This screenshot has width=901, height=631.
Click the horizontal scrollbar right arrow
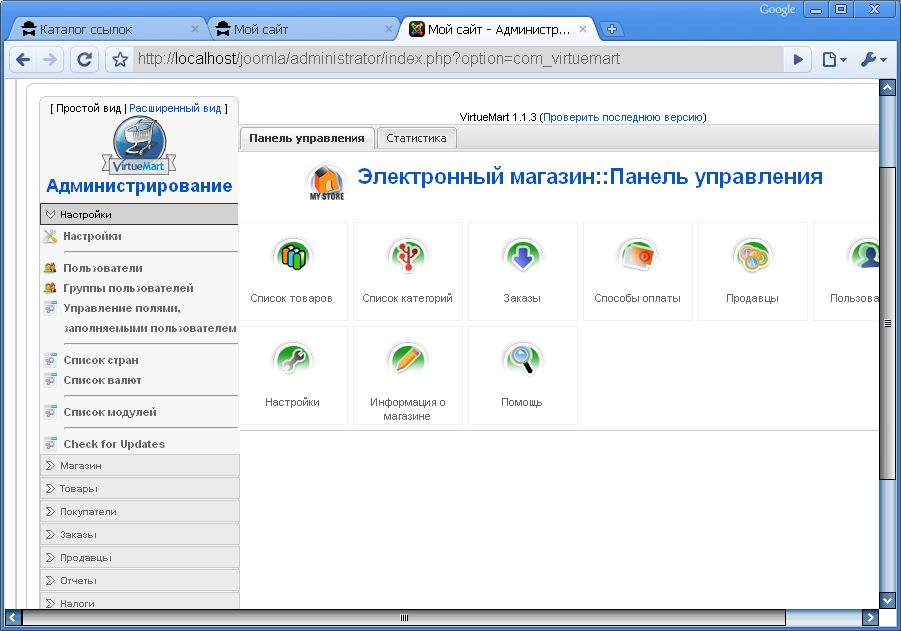[870, 618]
